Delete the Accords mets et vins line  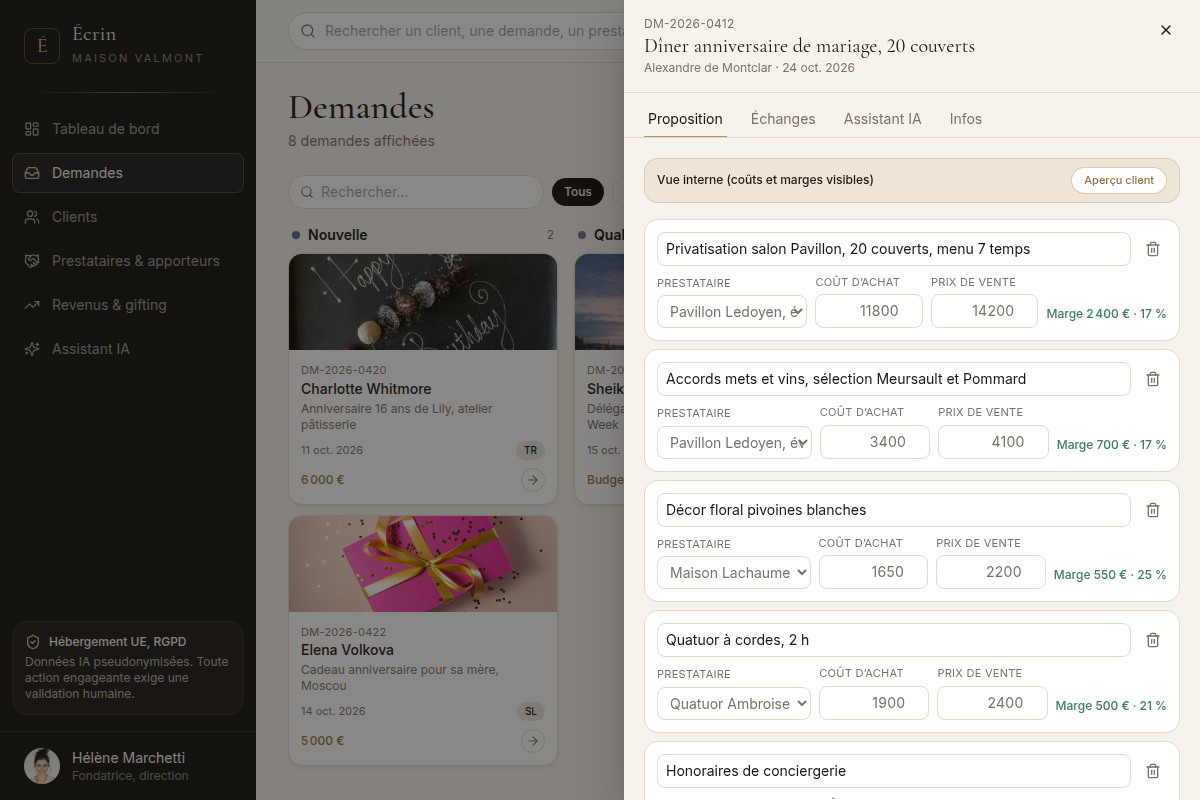pos(1153,379)
